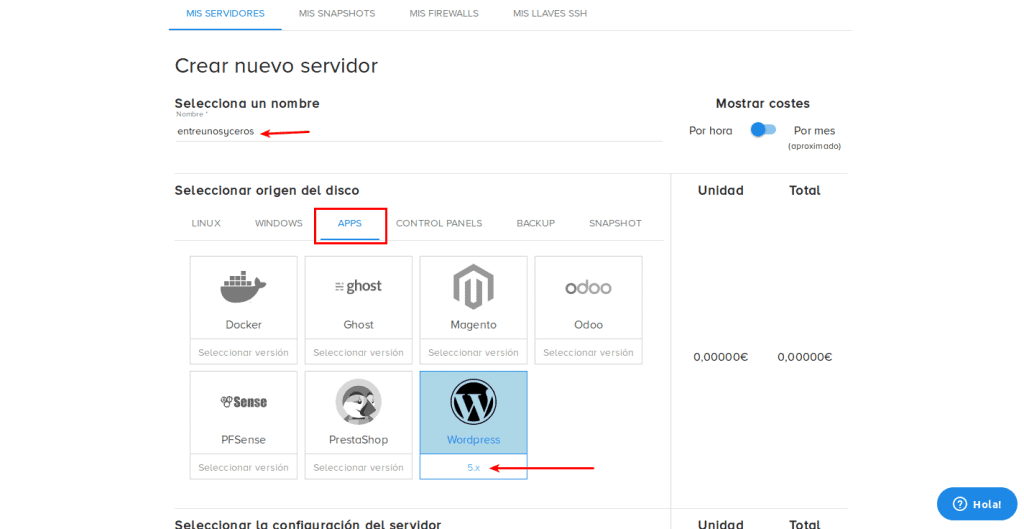Select the PrestaShop logo
Image resolution: width=1024 pixels, height=529 pixels.
pyautogui.click(x=359, y=402)
